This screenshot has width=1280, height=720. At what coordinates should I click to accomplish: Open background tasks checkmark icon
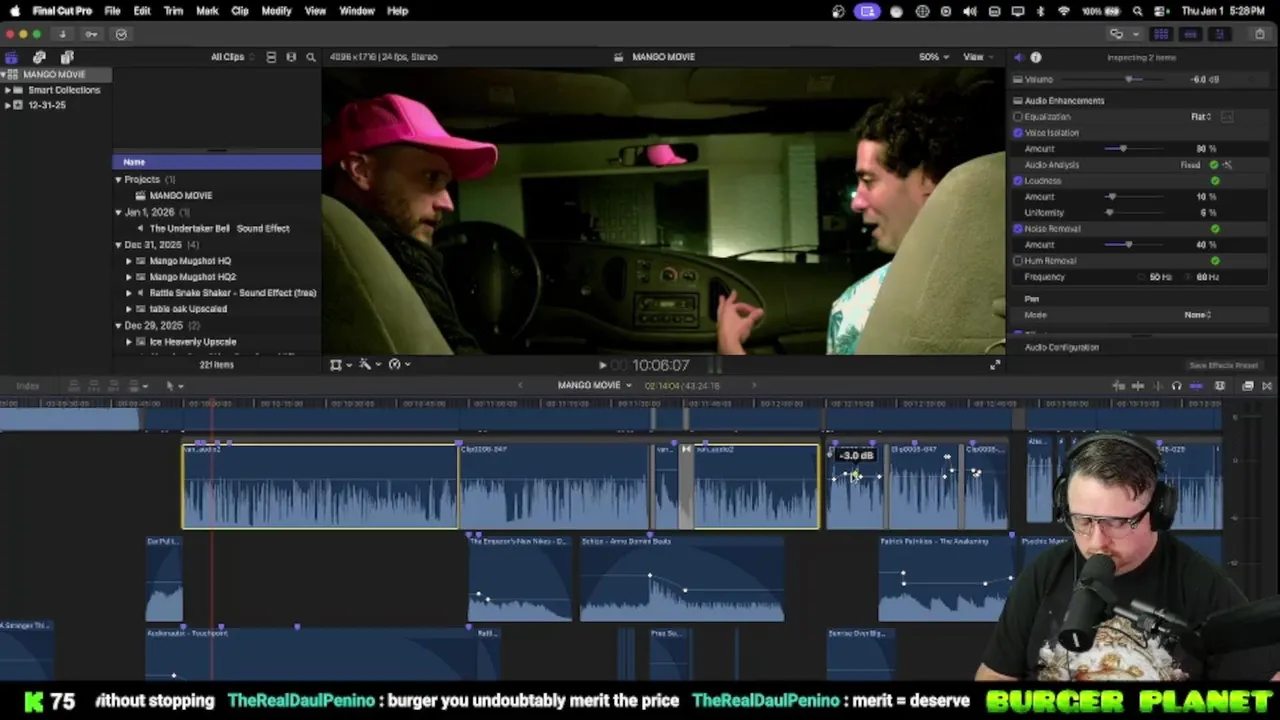[121, 34]
